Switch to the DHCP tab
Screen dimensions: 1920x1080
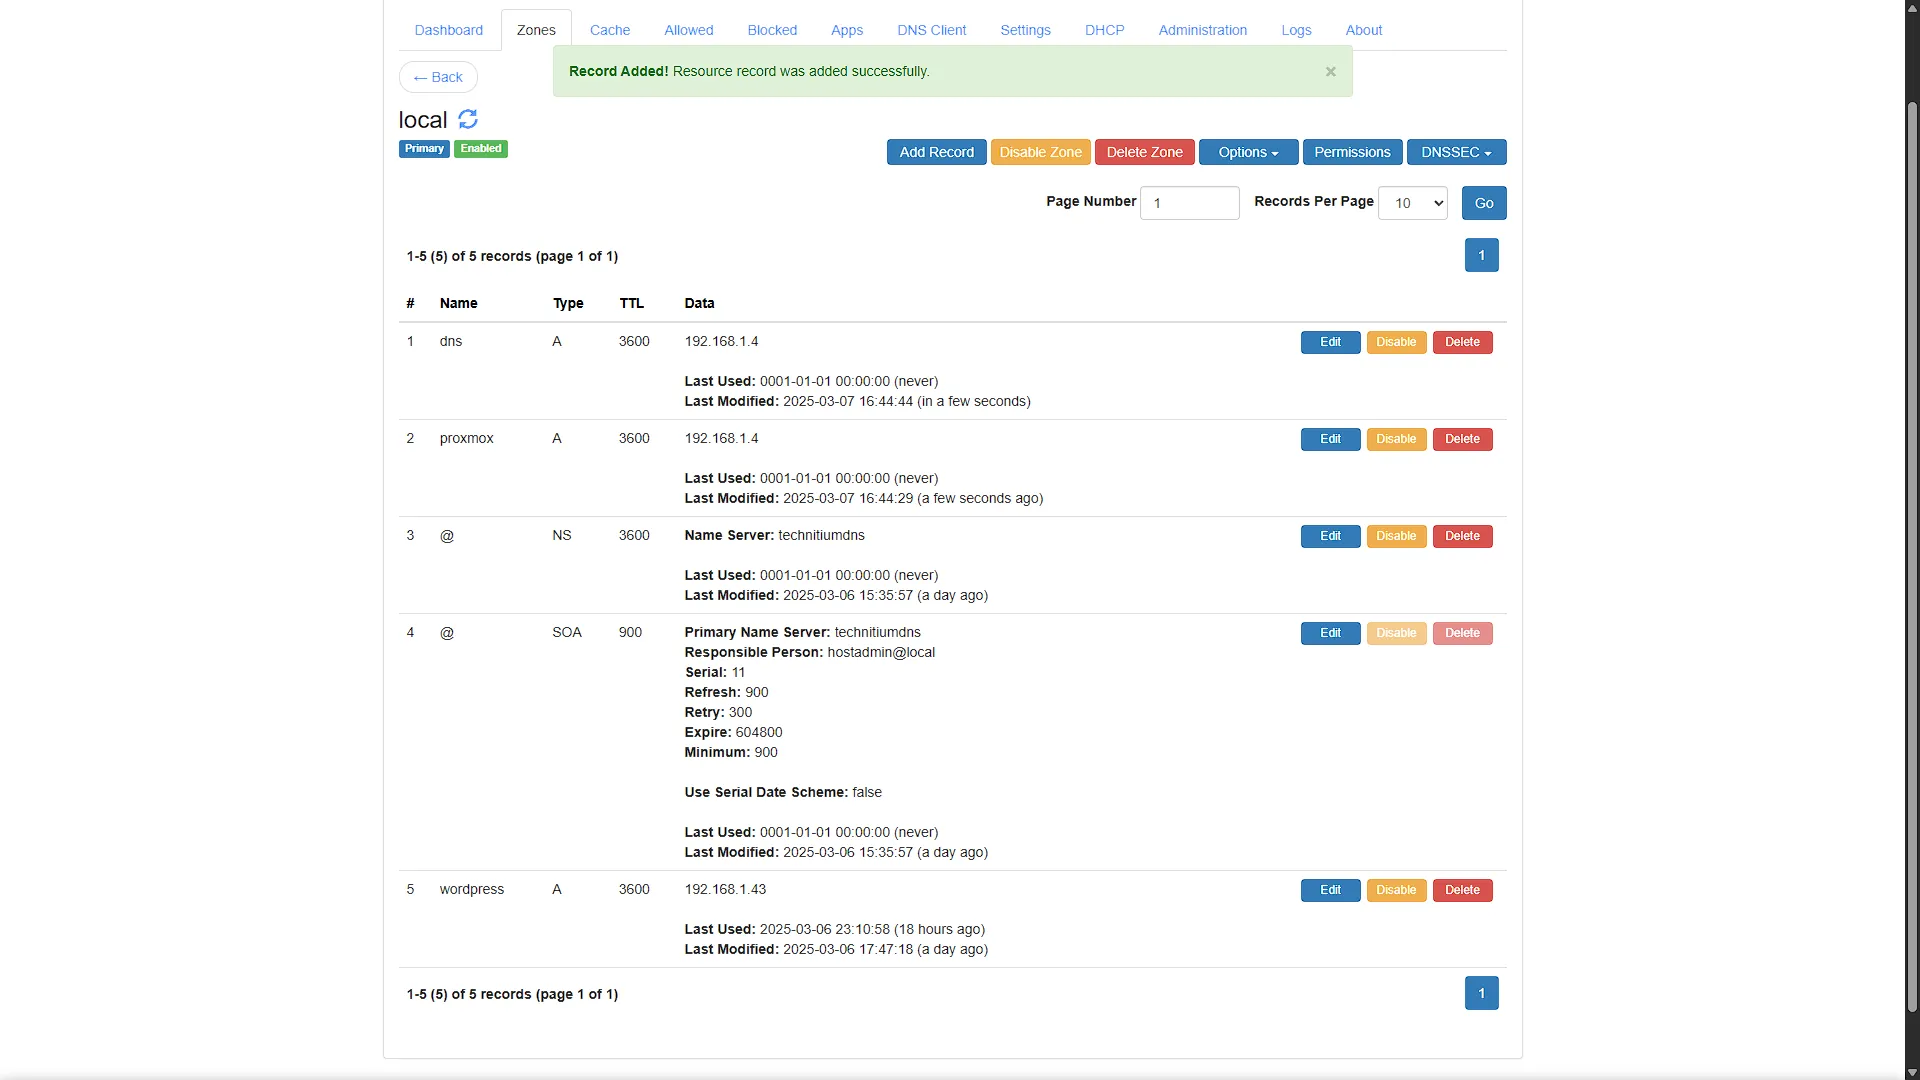click(1105, 30)
